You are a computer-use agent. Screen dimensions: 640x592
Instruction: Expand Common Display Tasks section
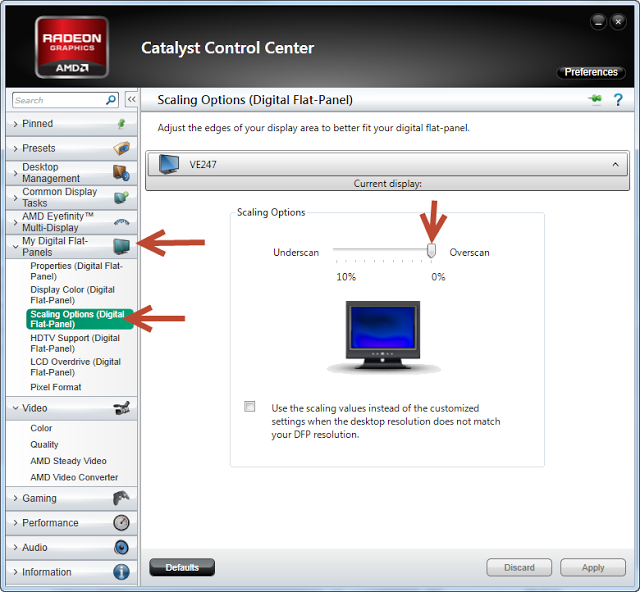[x=16, y=198]
